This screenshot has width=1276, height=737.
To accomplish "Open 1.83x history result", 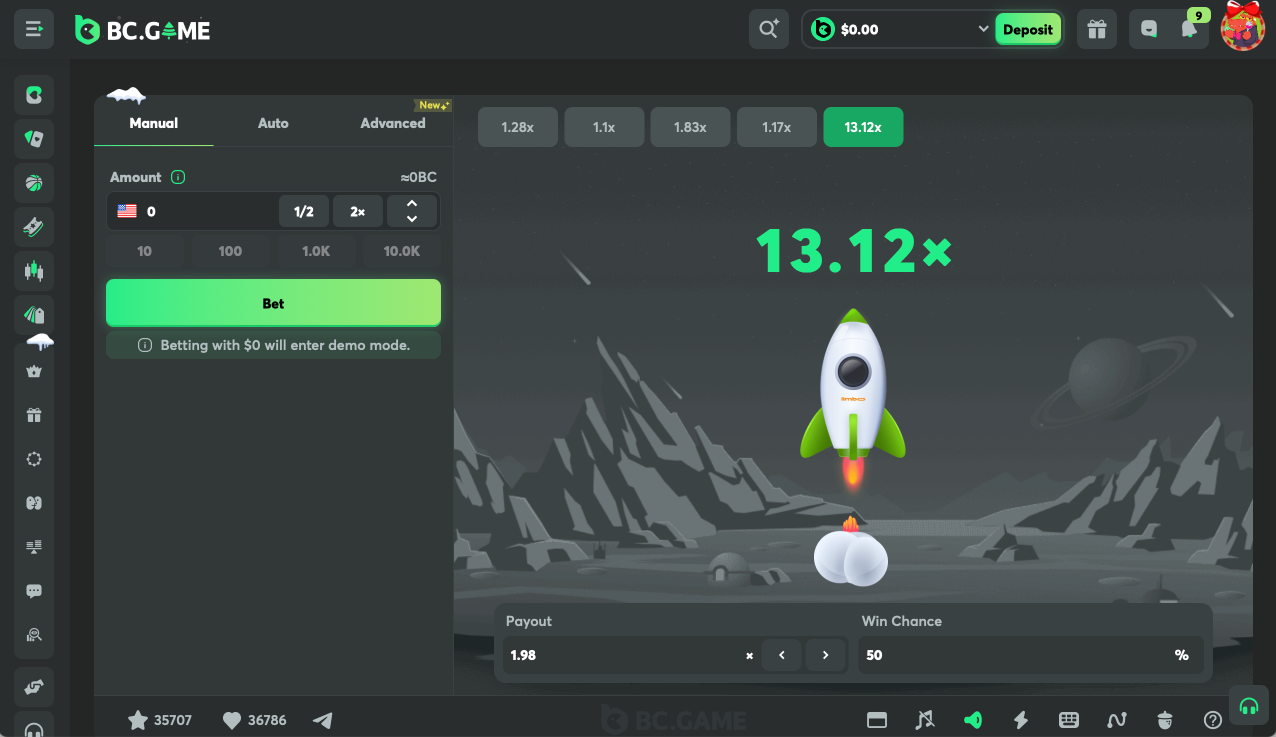I will coord(690,127).
